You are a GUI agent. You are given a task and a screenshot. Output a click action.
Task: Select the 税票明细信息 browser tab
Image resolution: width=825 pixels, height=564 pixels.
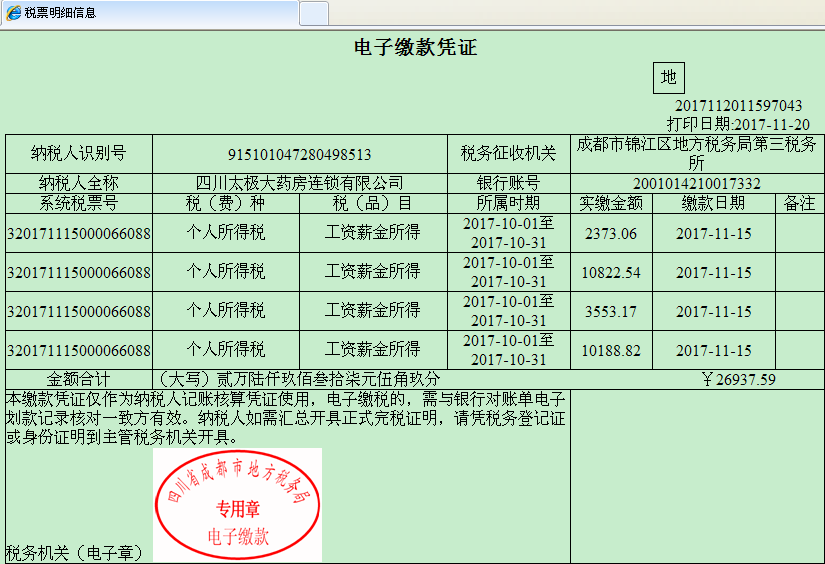[x=150, y=13]
